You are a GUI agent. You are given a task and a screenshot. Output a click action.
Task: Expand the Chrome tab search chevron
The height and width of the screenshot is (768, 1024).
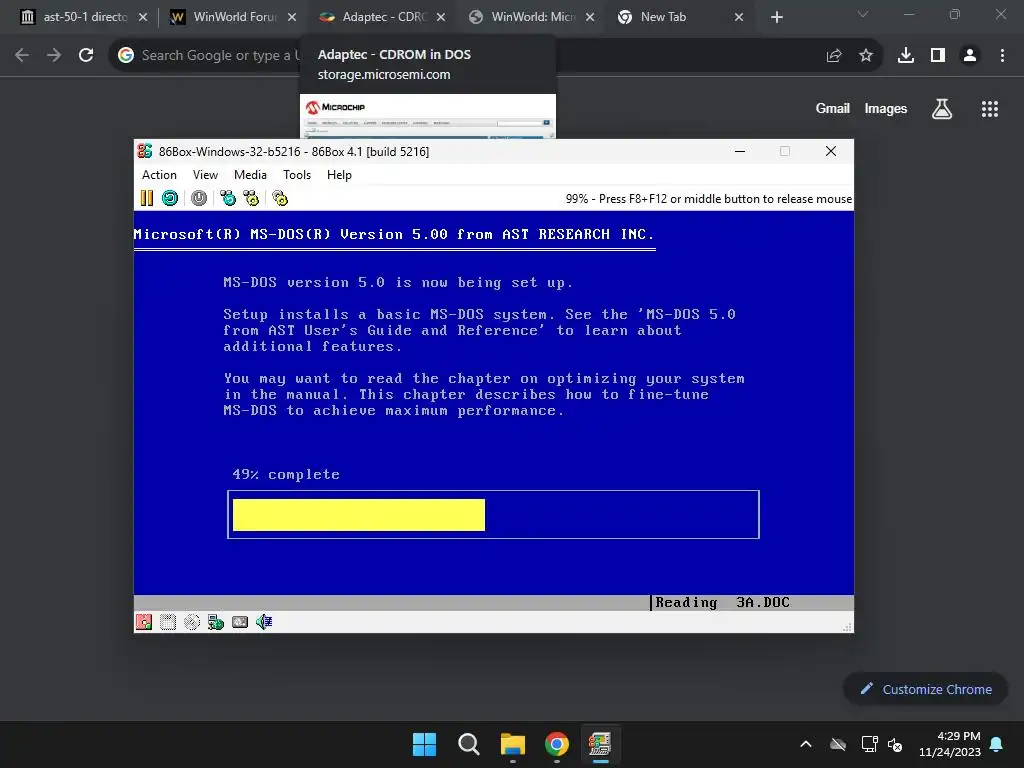tap(863, 14)
